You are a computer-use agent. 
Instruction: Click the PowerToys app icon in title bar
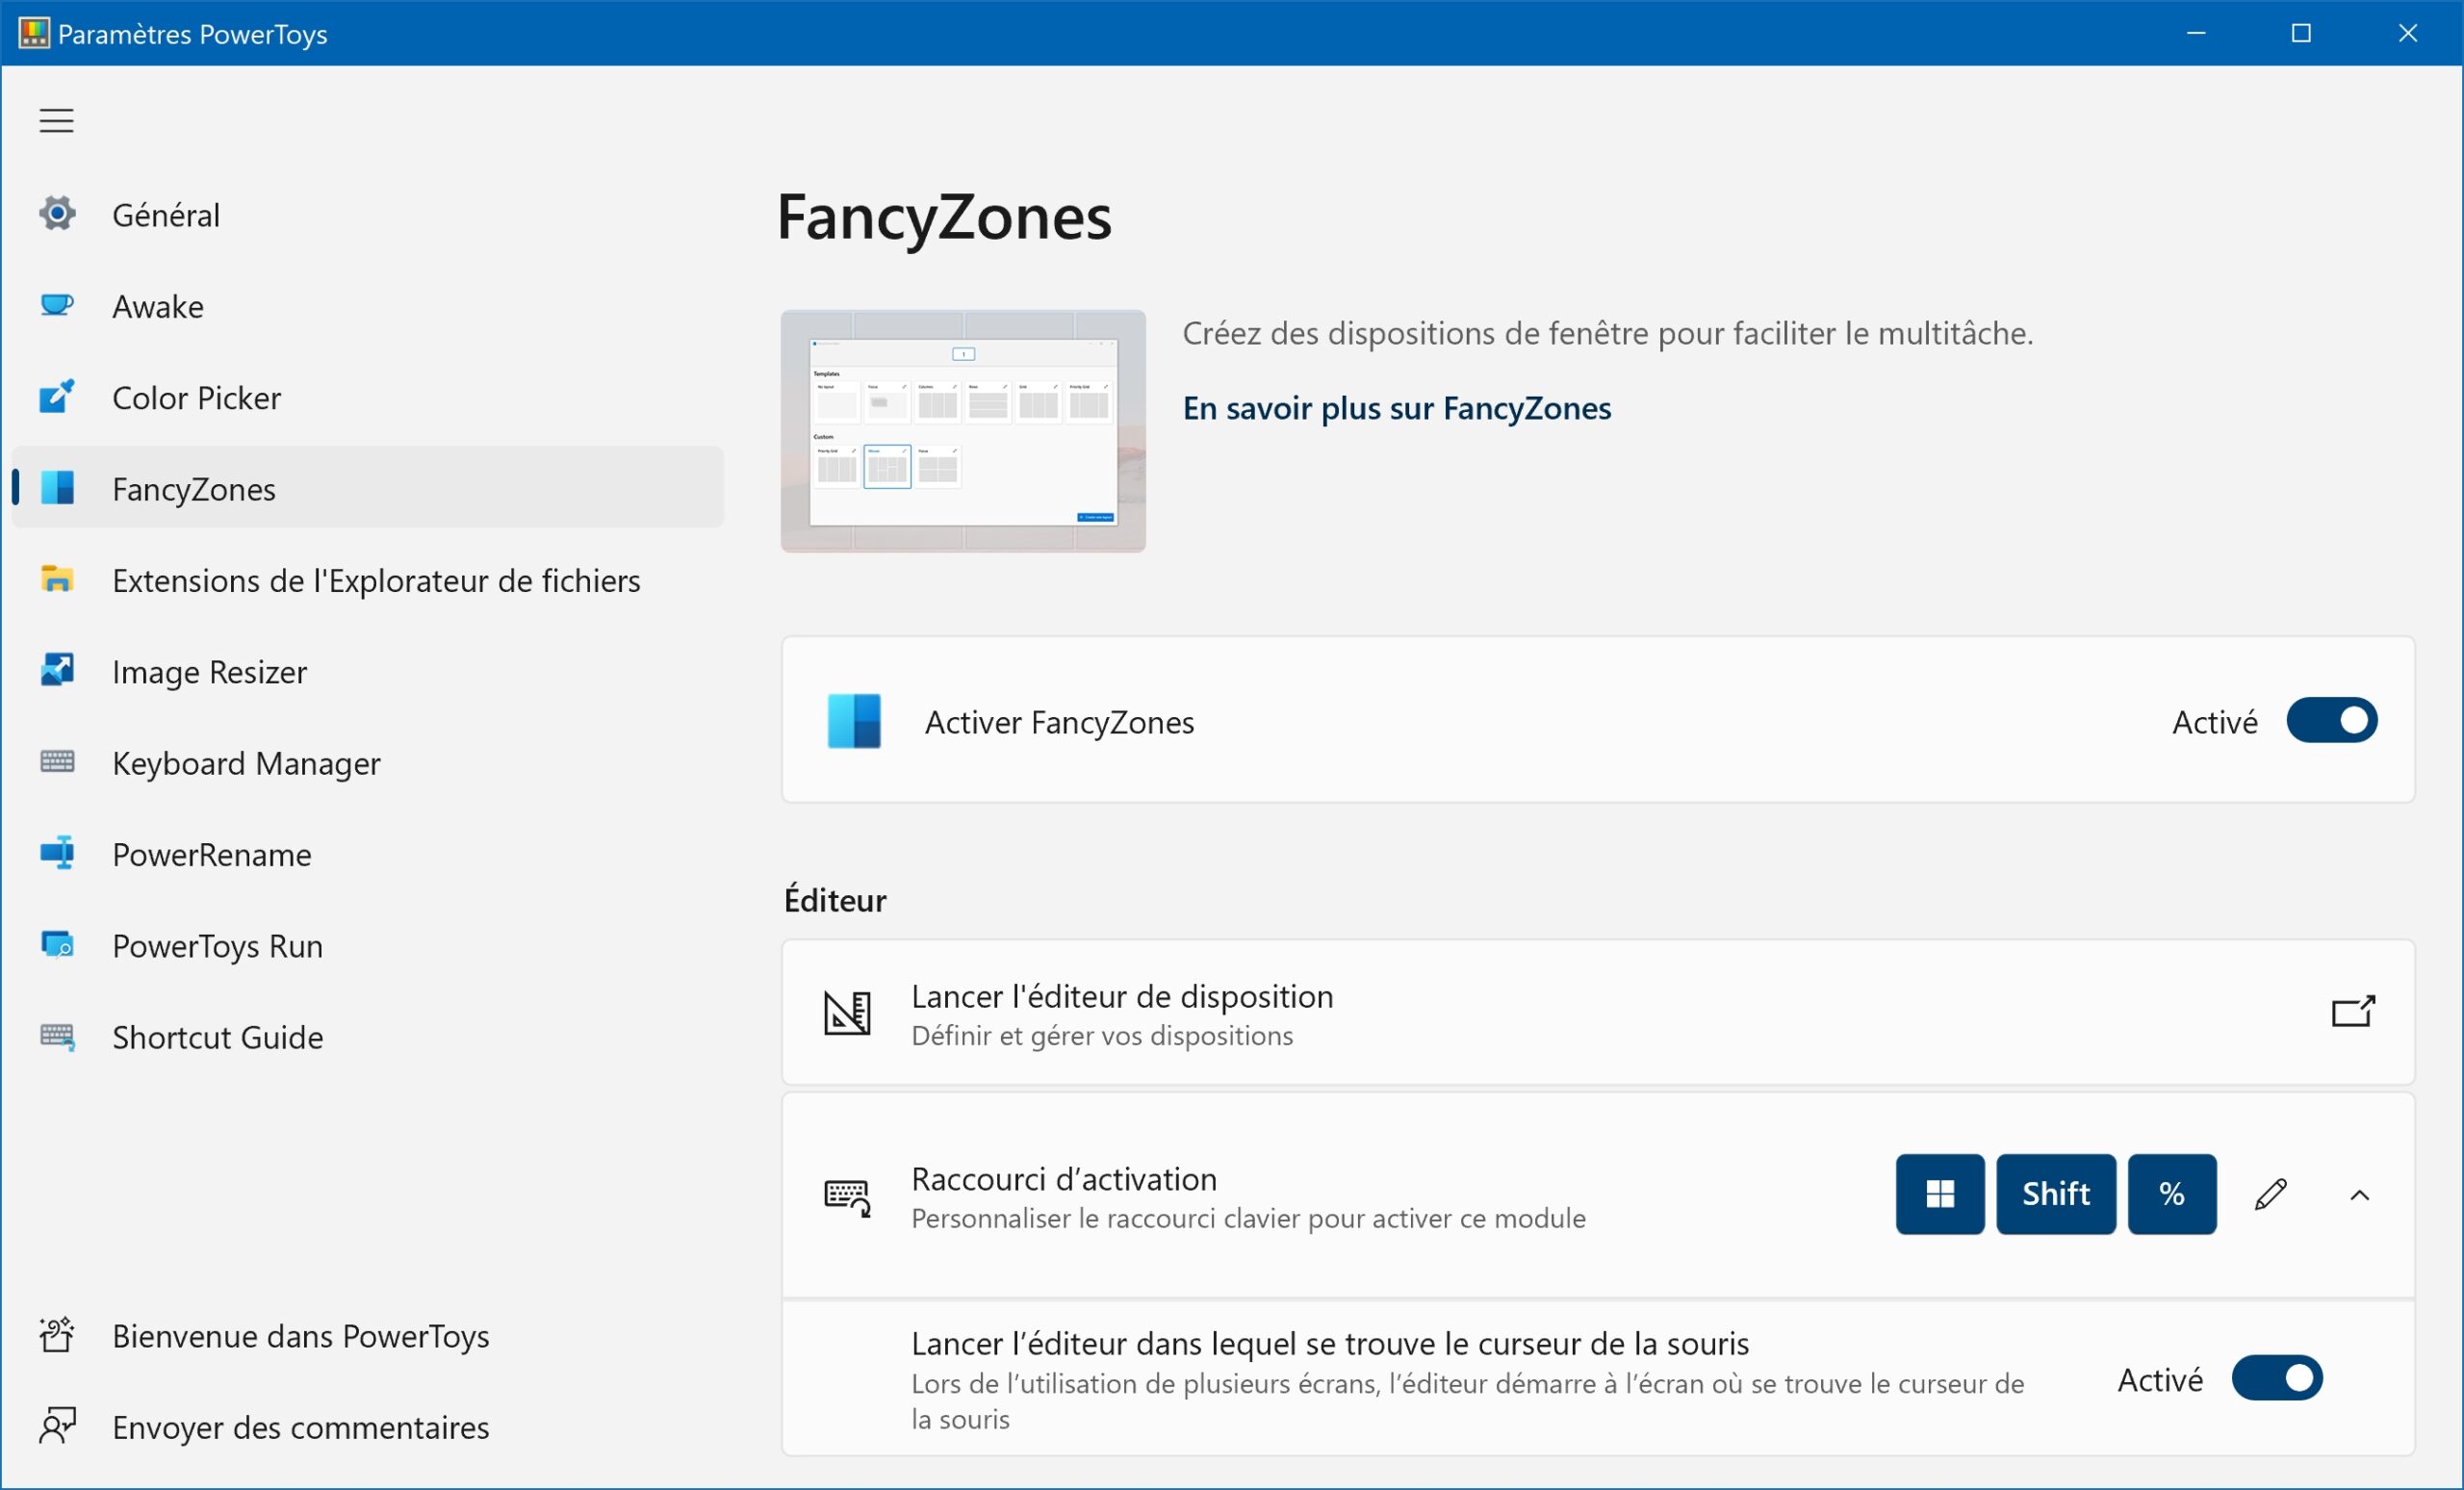click(x=34, y=33)
